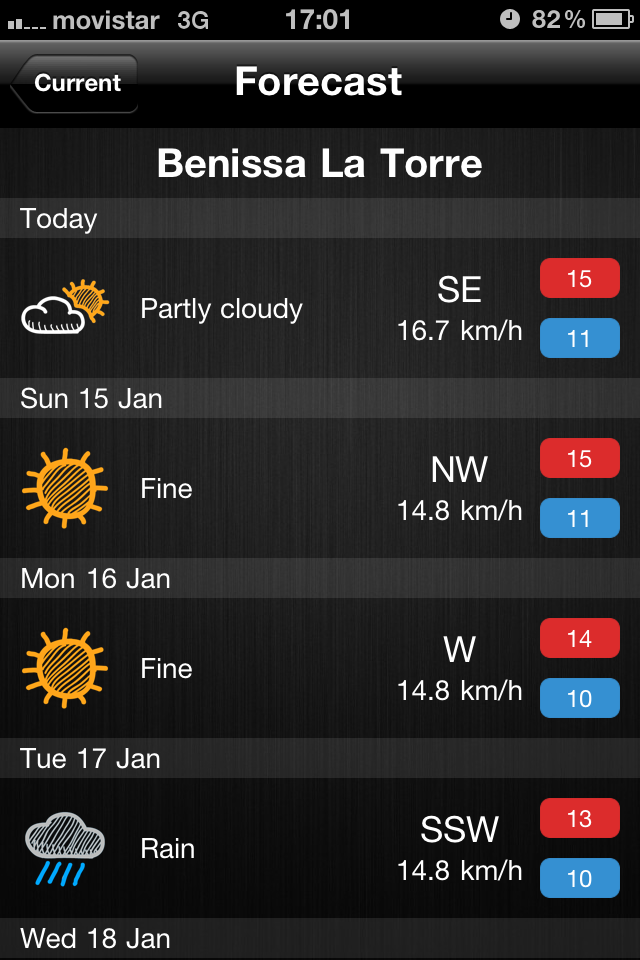Tap the SSW wind reading for Tuesday

pyautogui.click(x=460, y=849)
